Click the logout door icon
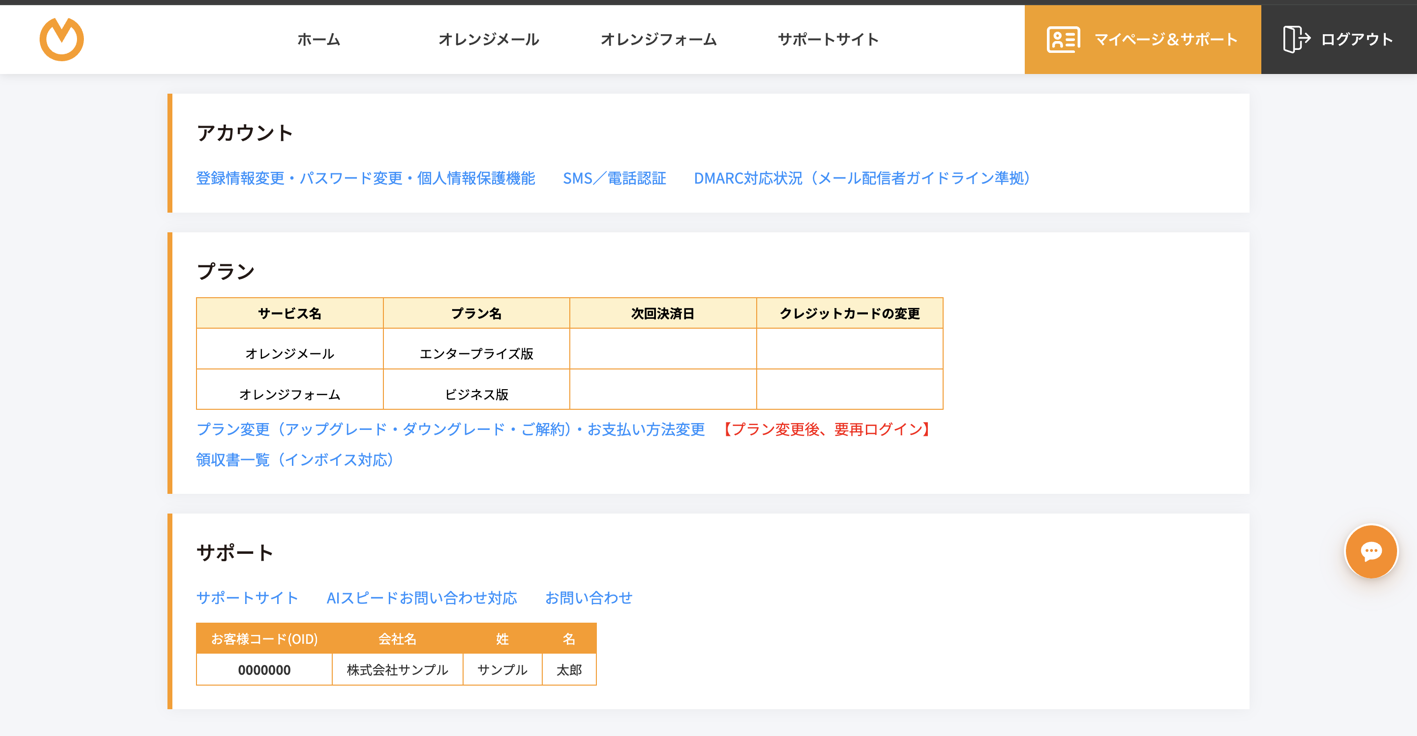1417x736 pixels. (x=1296, y=39)
